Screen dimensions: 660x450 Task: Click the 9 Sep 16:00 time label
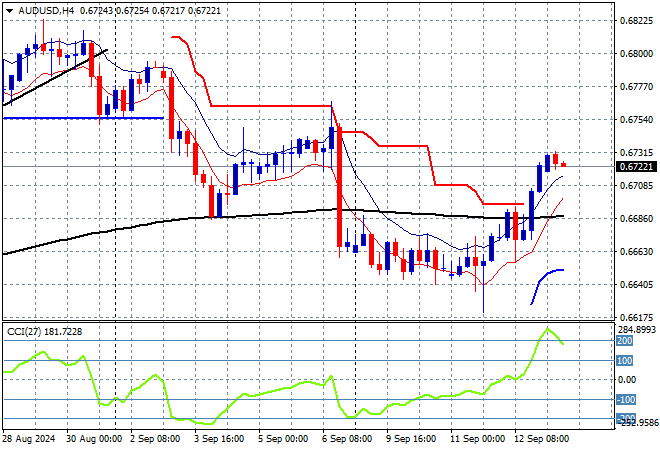click(x=410, y=439)
